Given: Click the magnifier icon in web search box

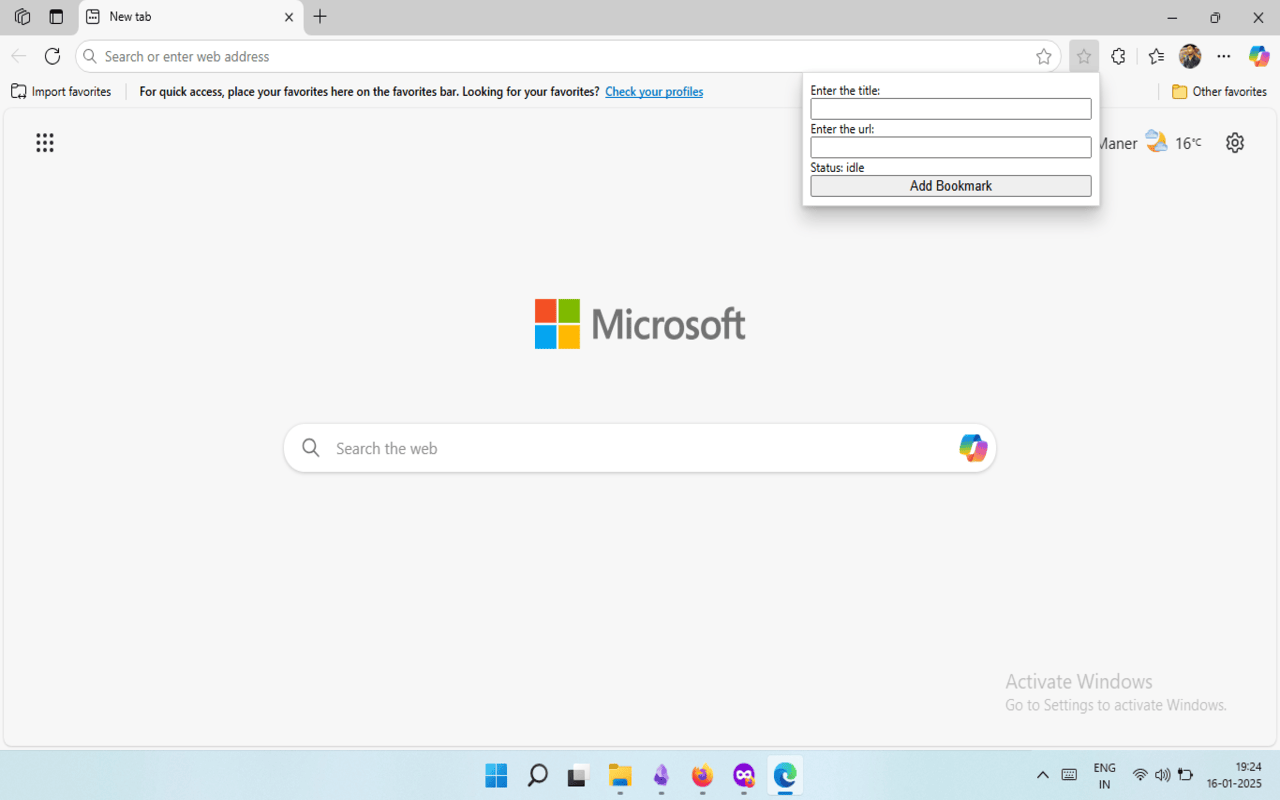Looking at the screenshot, I should 311,448.
